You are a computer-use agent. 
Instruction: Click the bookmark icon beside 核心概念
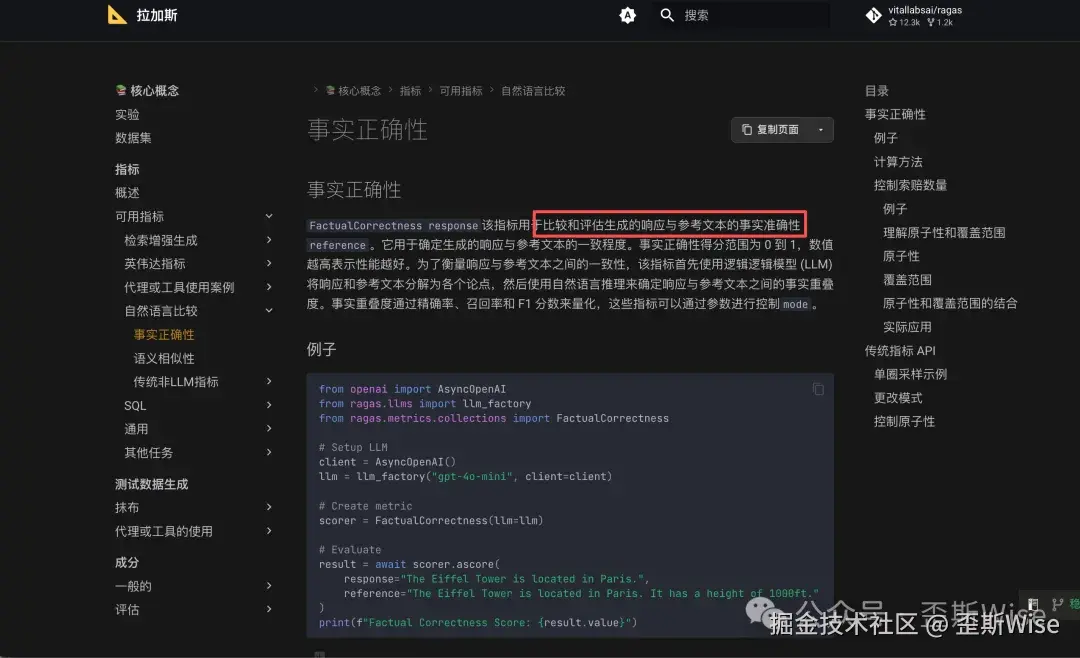pyautogui.click(x=122, y=90)
